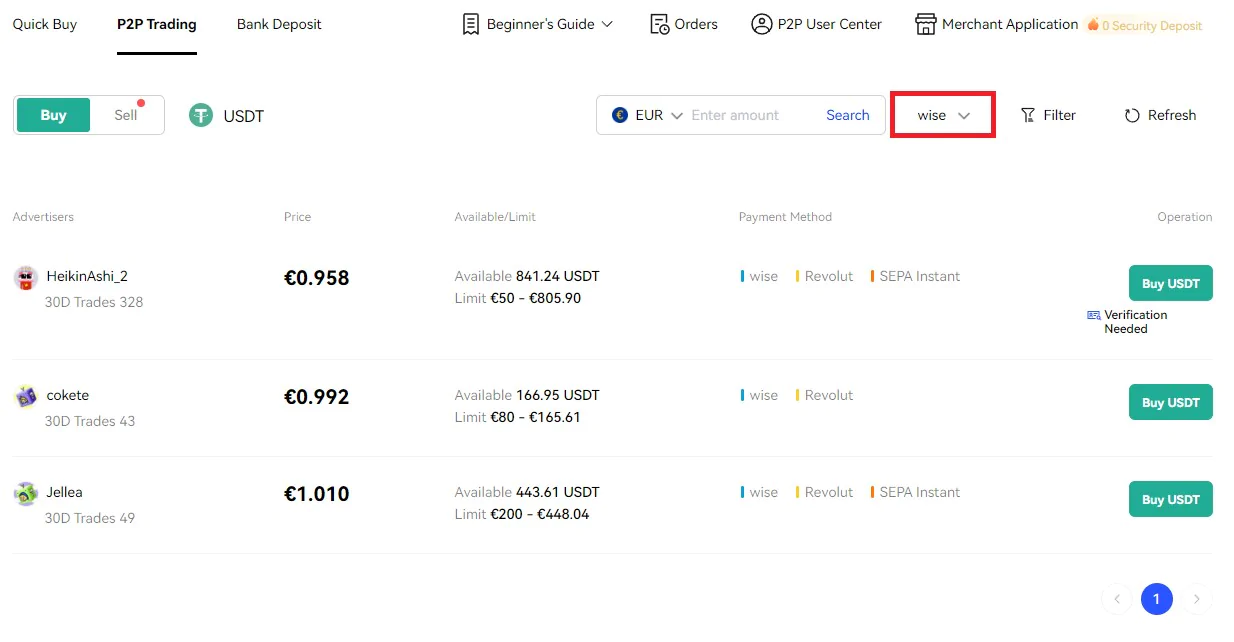Click Available 841.24 USDT text
1234x642 pixels.
tap(527, 276)
